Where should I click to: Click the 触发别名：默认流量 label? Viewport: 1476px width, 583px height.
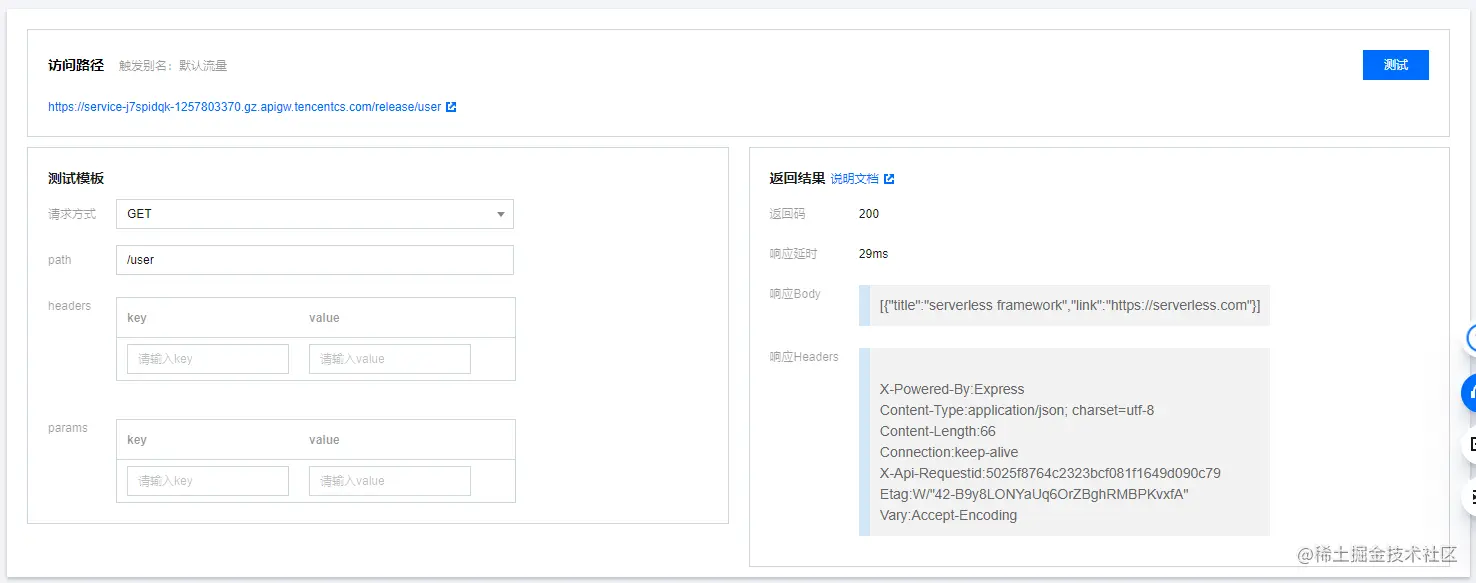[173, 66]
